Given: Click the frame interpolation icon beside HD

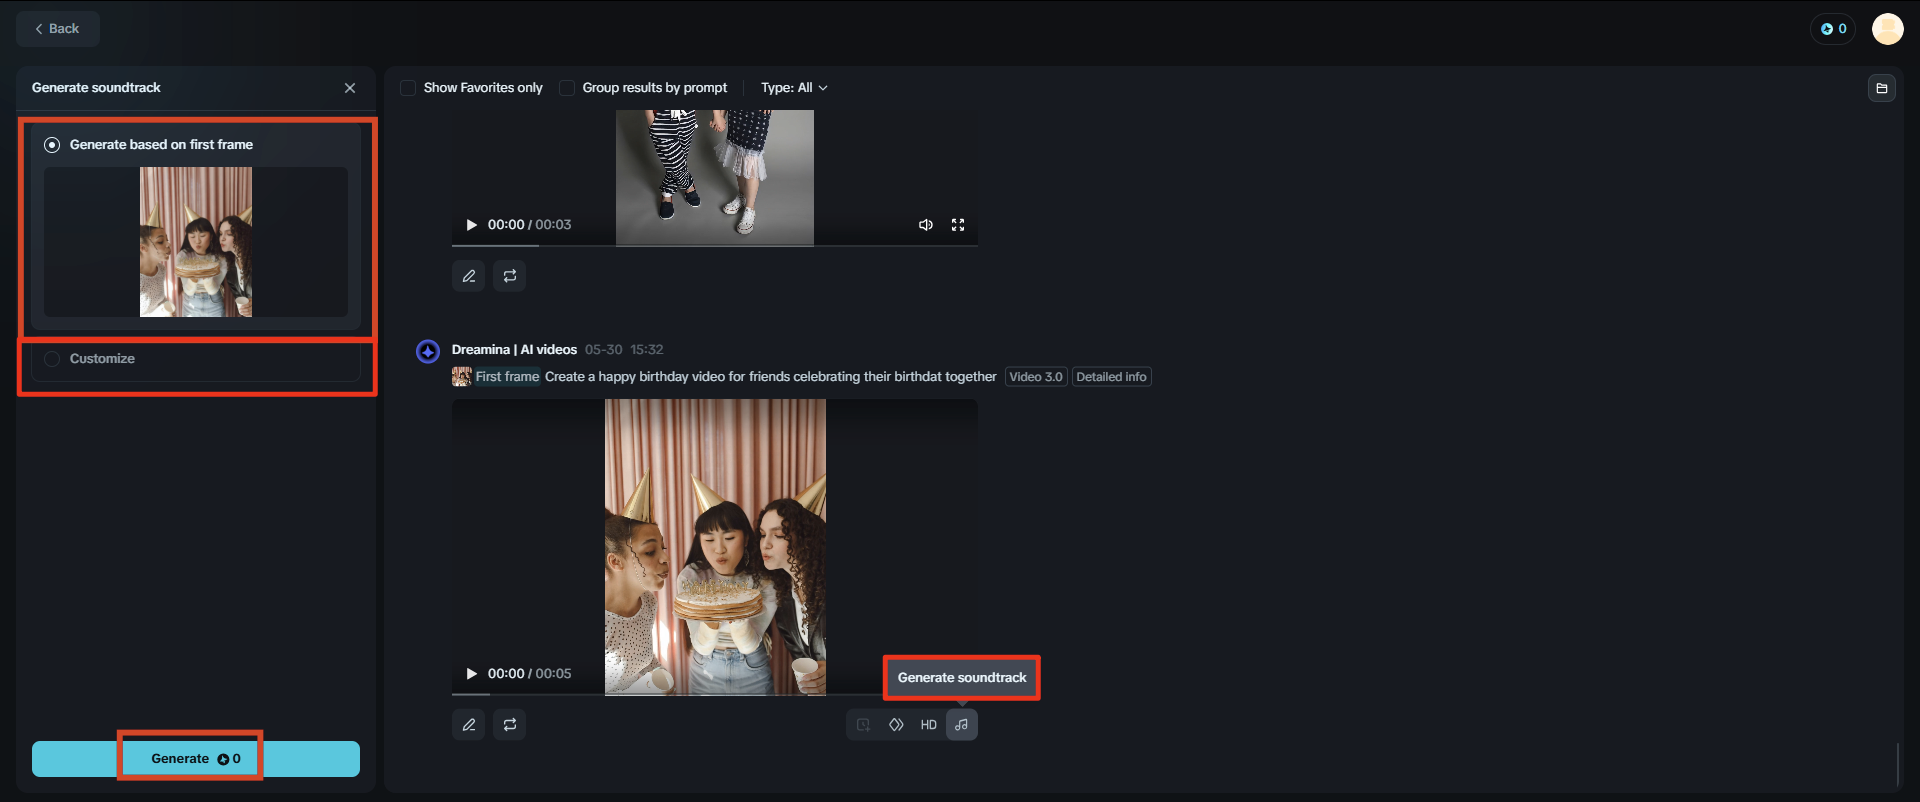Looking at the screenshot, I should (x=896, y=725).
